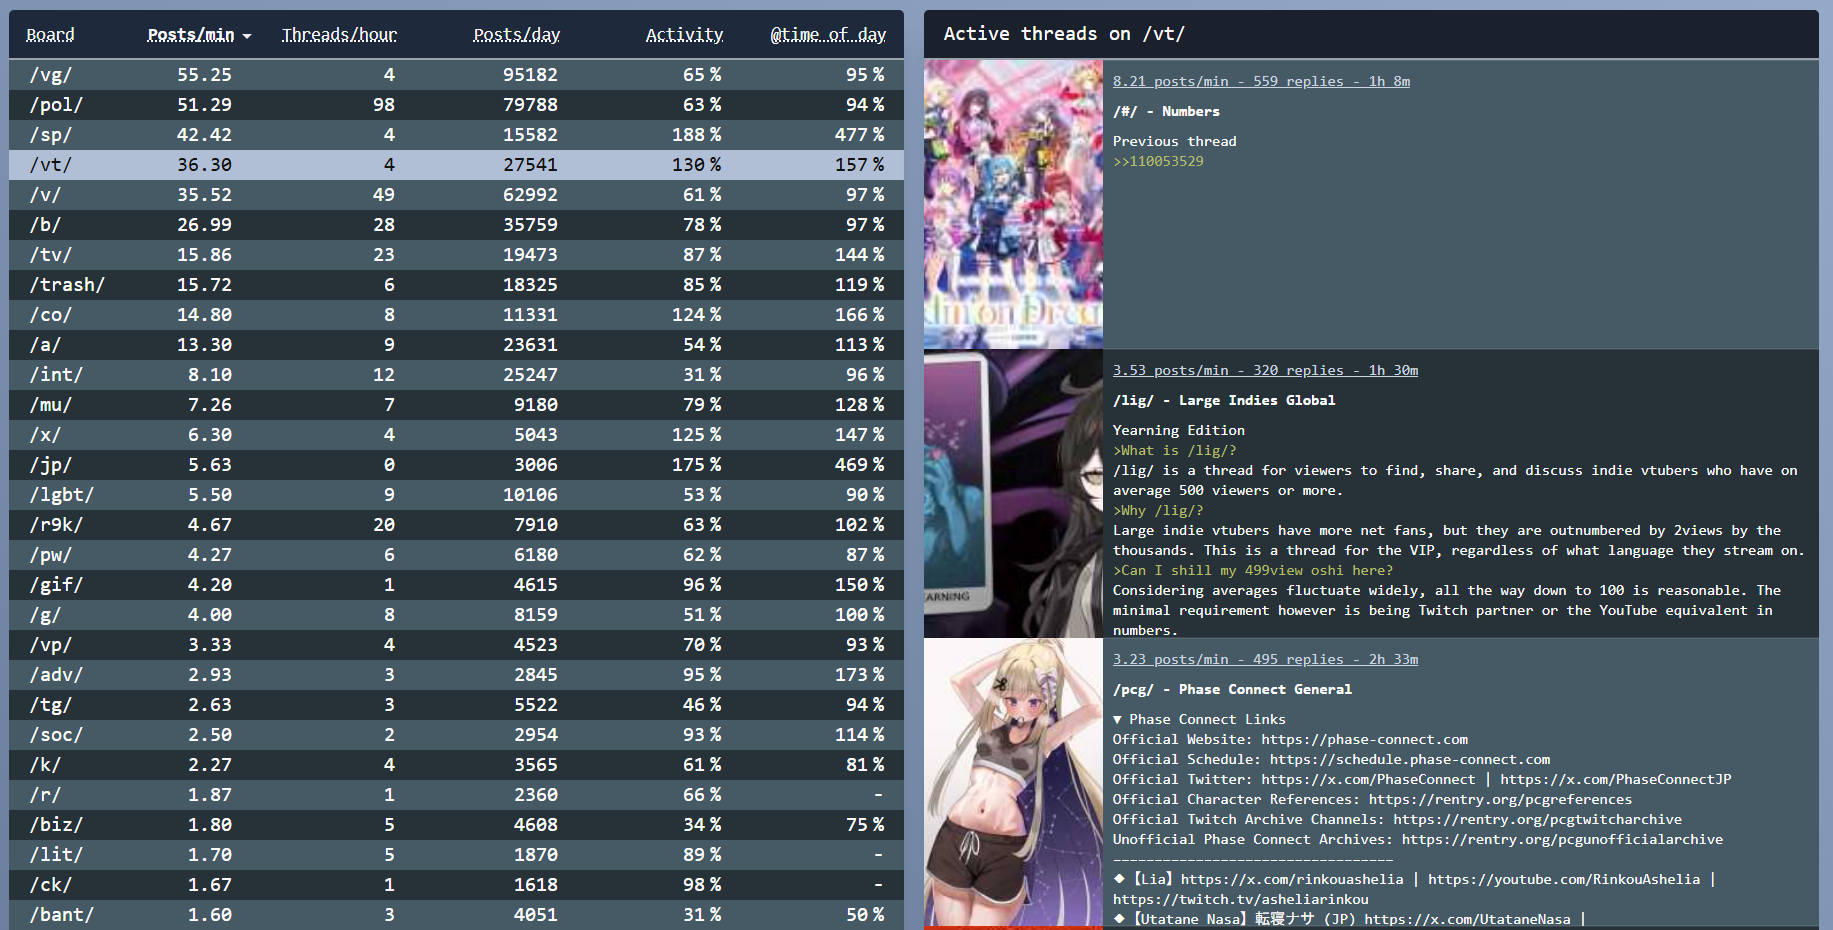Open the 3.23 posts/min thread link
Image resolution: width=1833 pixels, height=930 pixels.
click(1265, 659)
